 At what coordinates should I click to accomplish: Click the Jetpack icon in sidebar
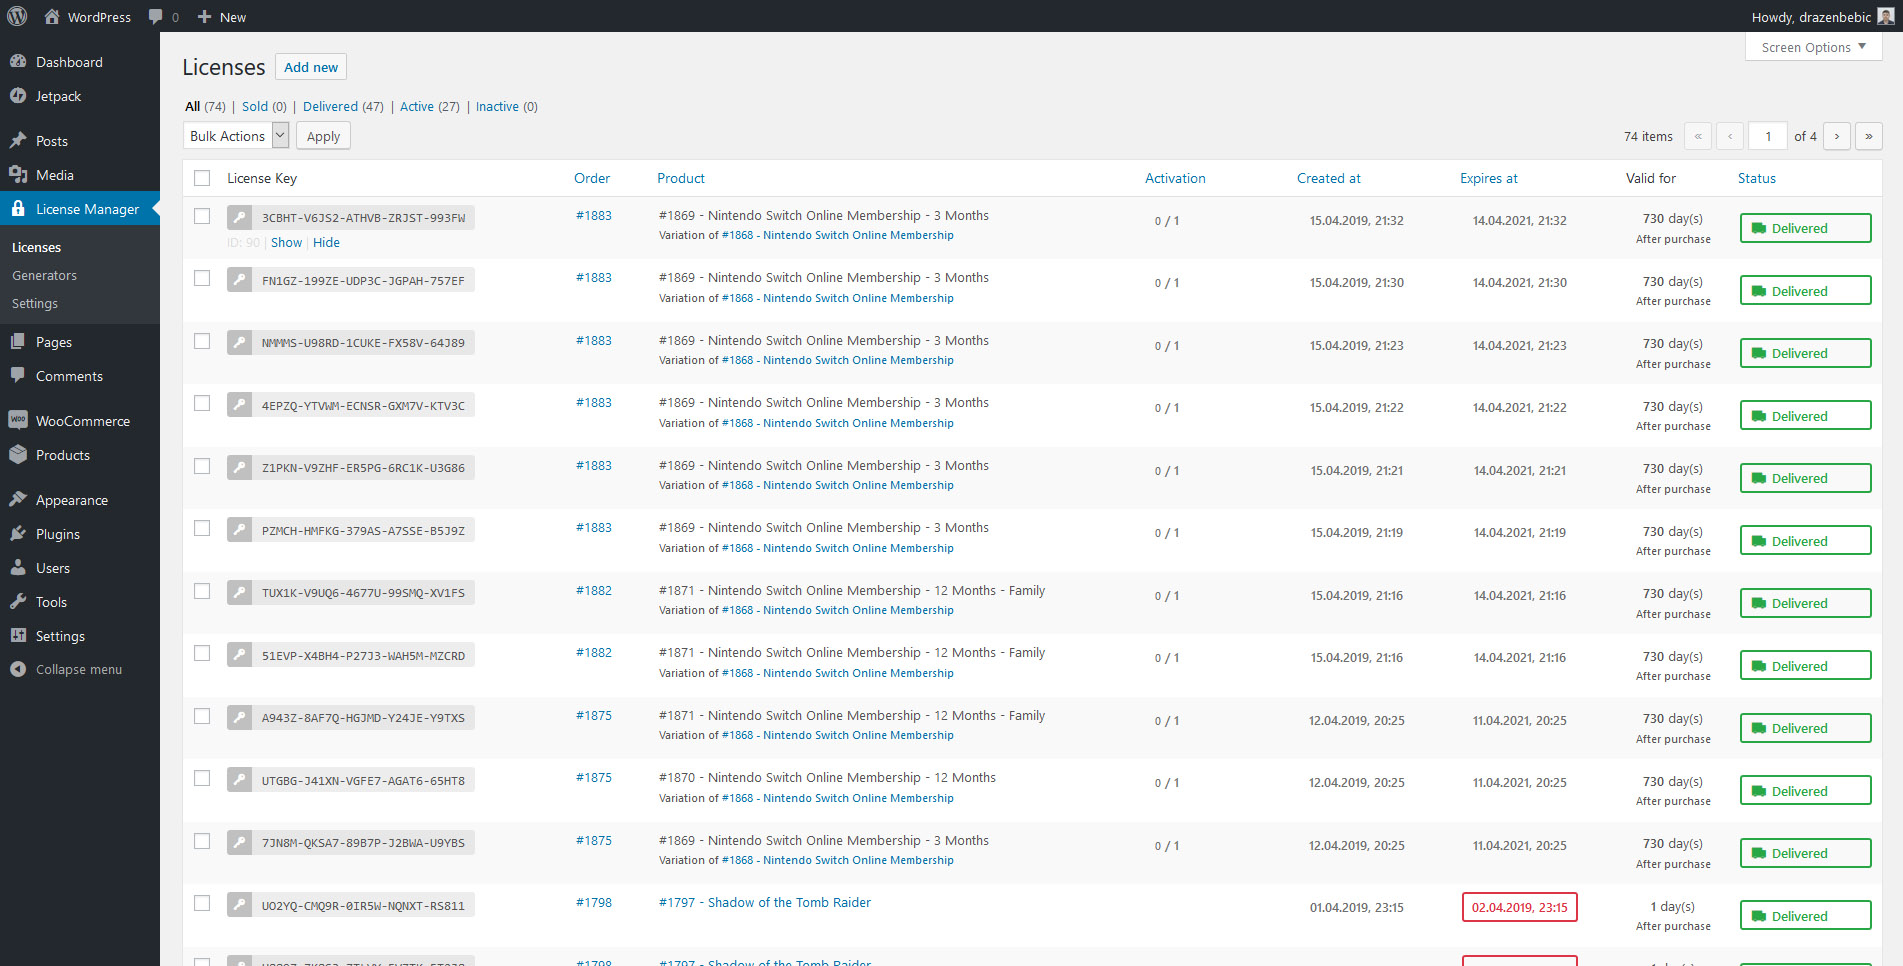[x=18, y=96]
